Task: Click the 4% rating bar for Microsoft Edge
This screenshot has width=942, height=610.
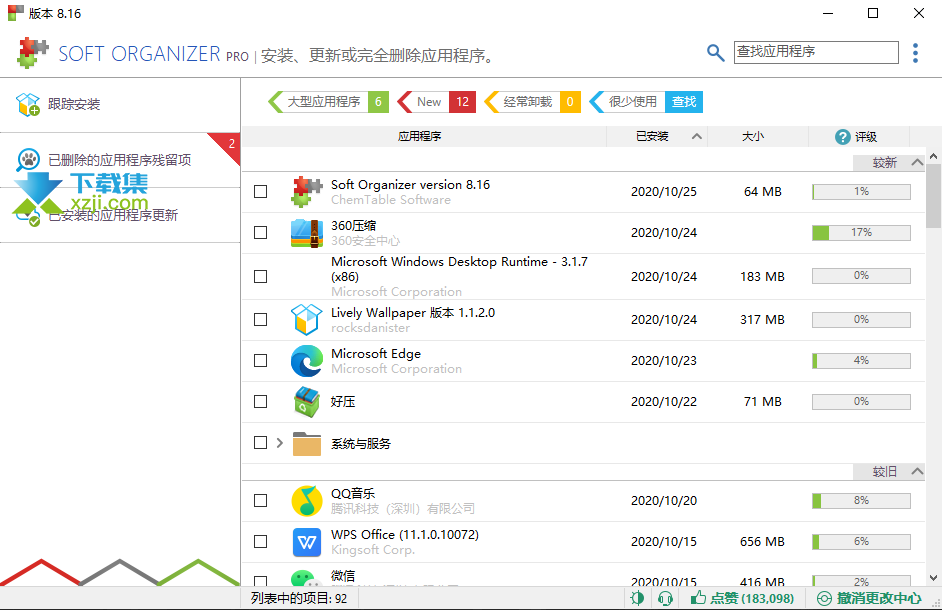Action: [861, 361]
